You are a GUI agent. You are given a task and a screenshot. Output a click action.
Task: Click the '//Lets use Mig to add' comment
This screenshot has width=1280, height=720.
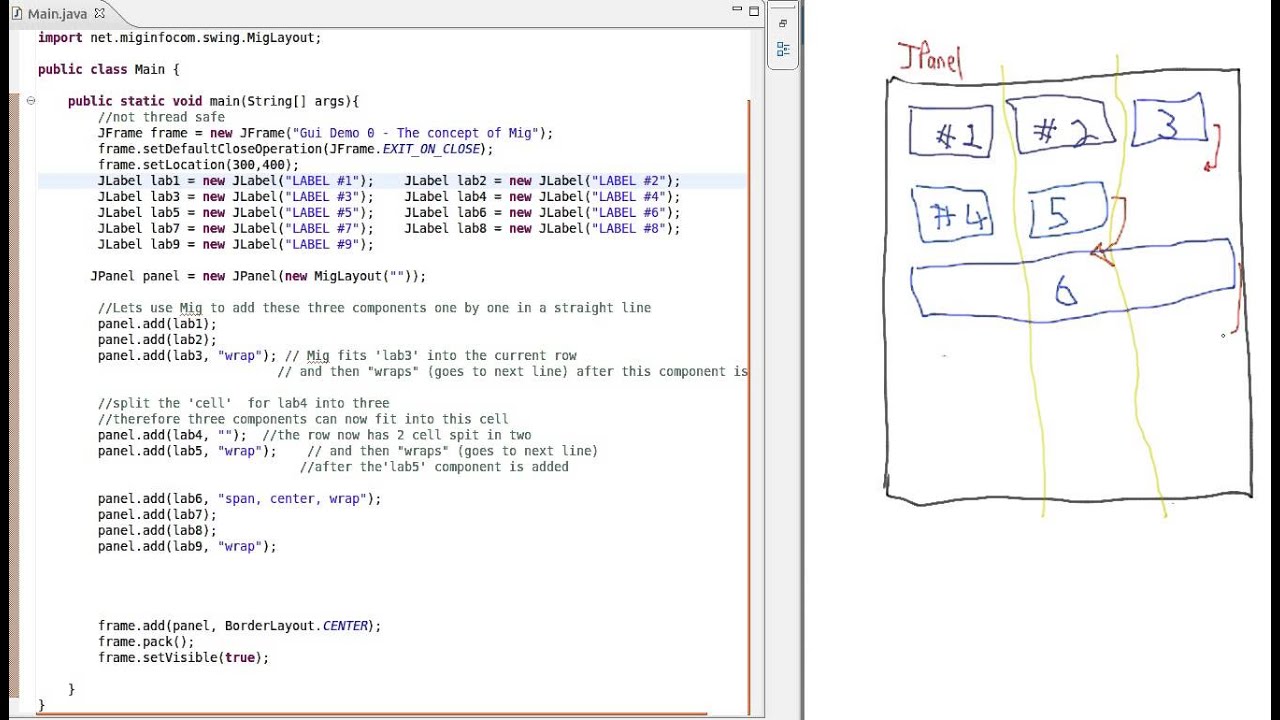pos(374,308)
